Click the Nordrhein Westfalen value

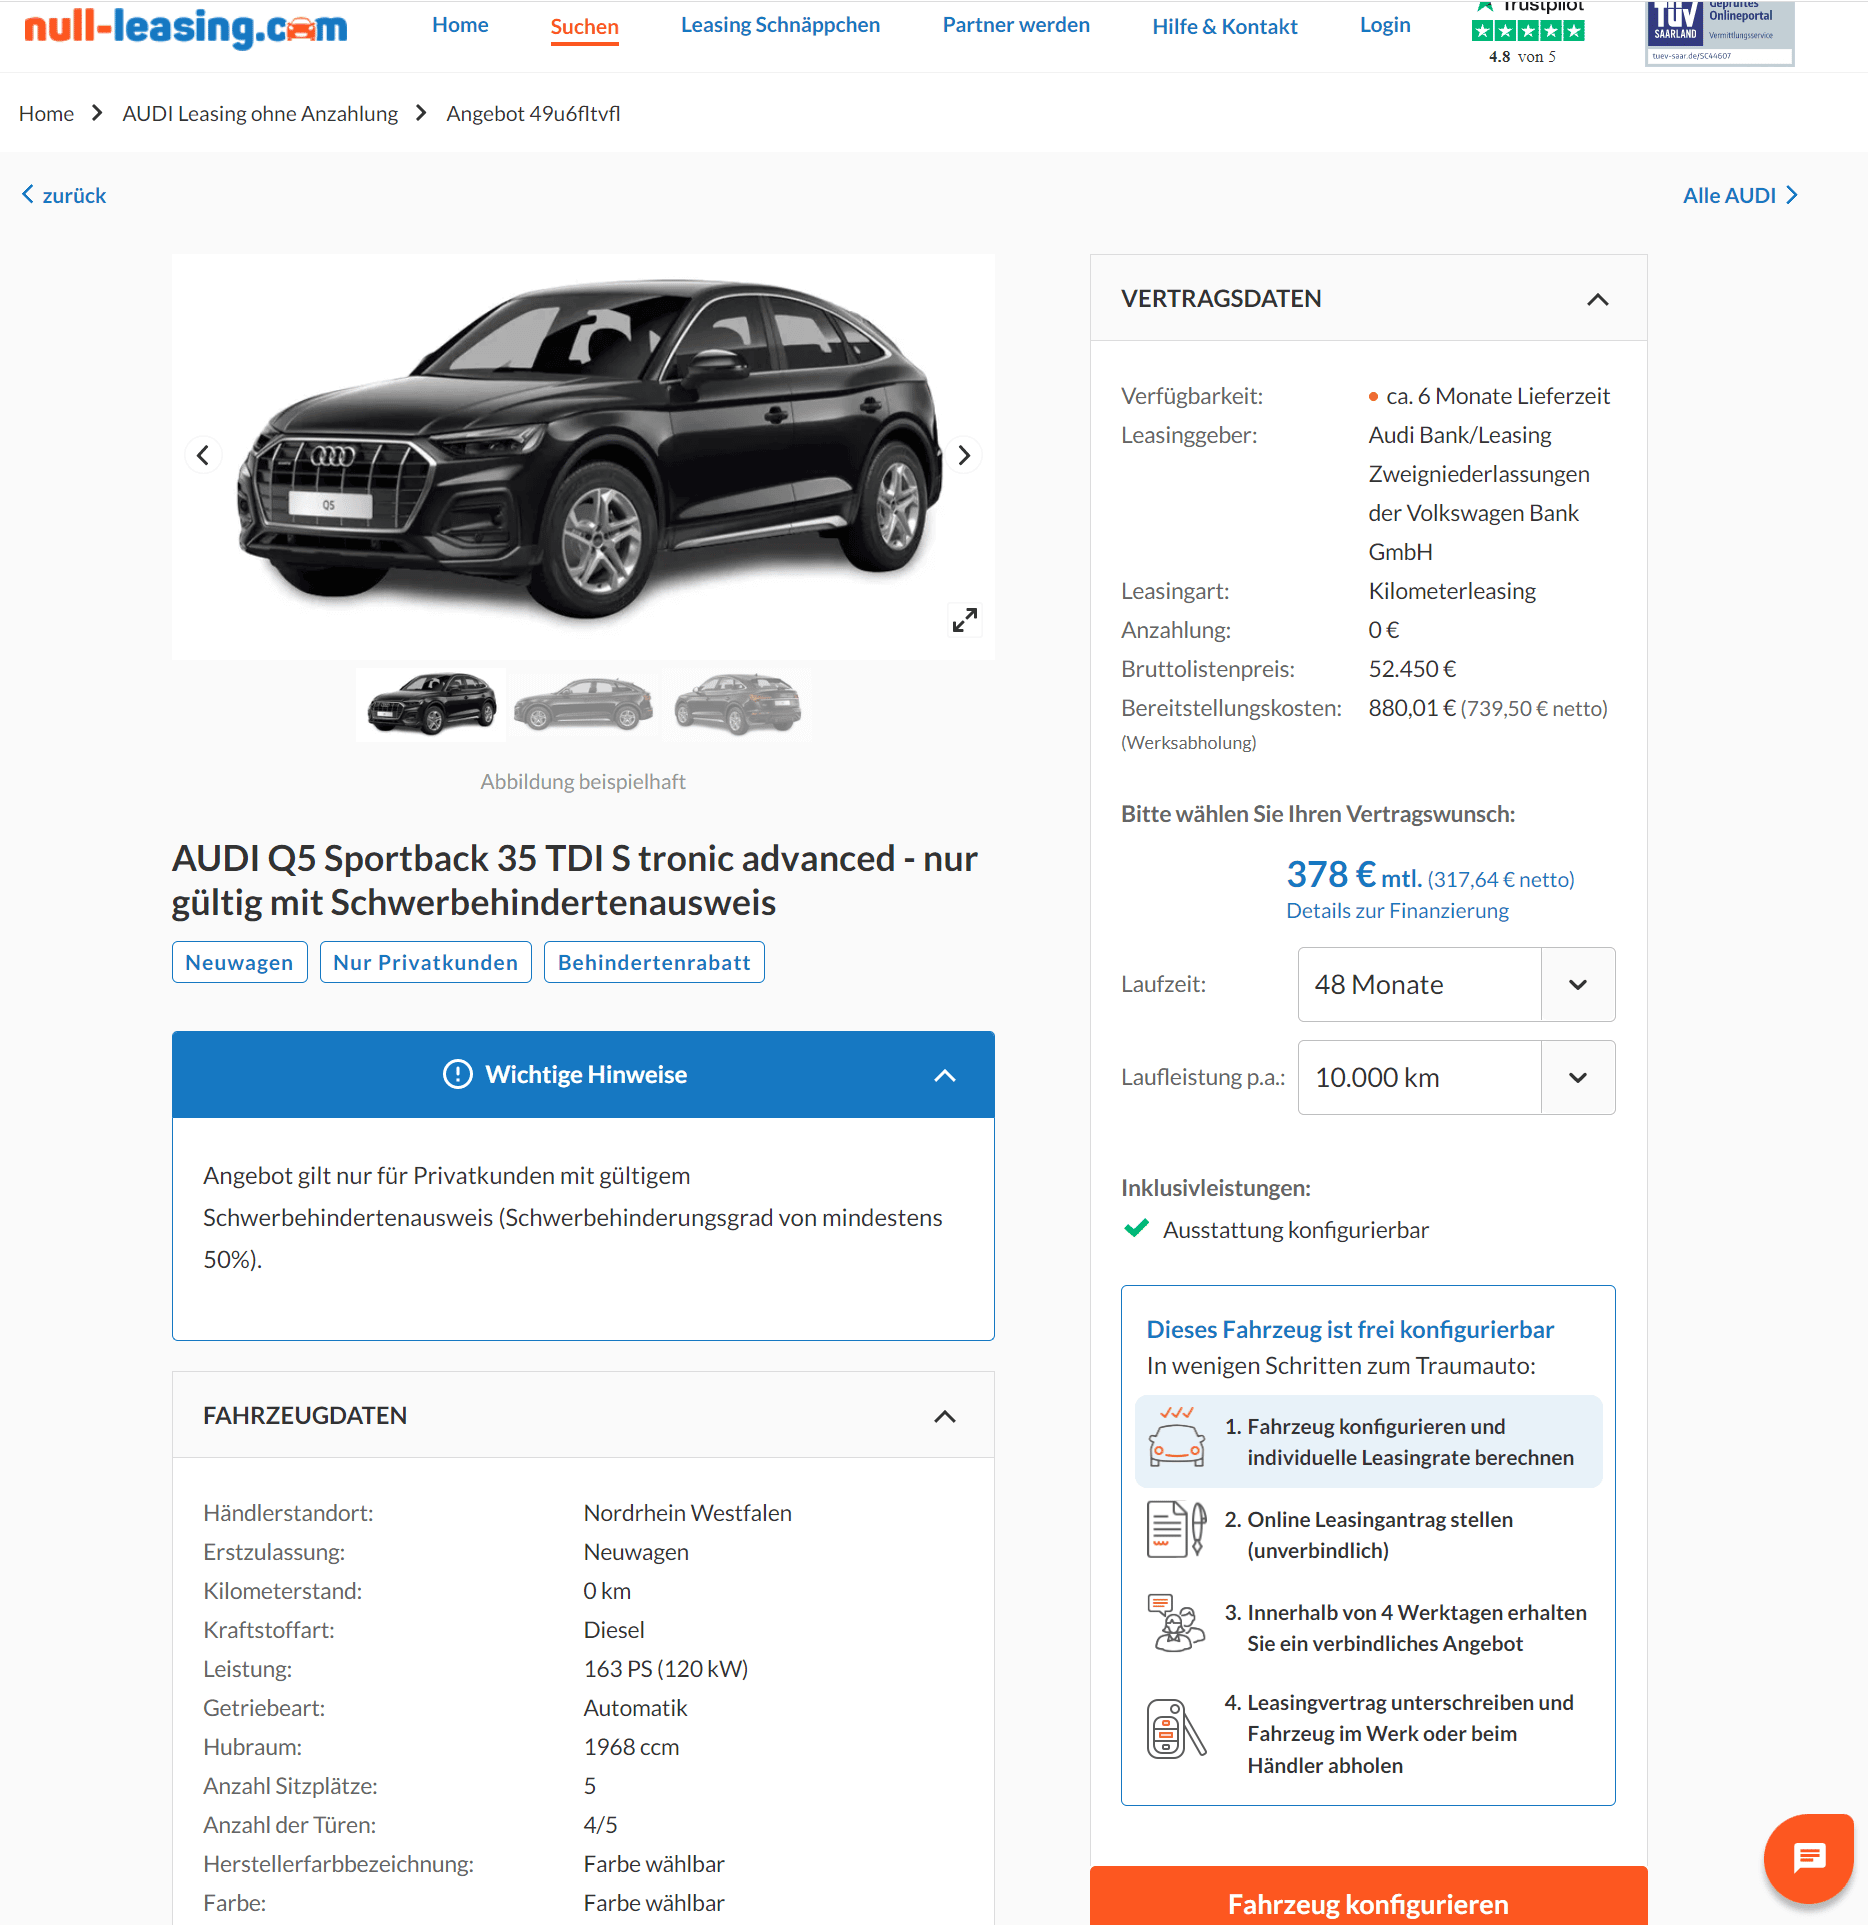[688, 1513]
